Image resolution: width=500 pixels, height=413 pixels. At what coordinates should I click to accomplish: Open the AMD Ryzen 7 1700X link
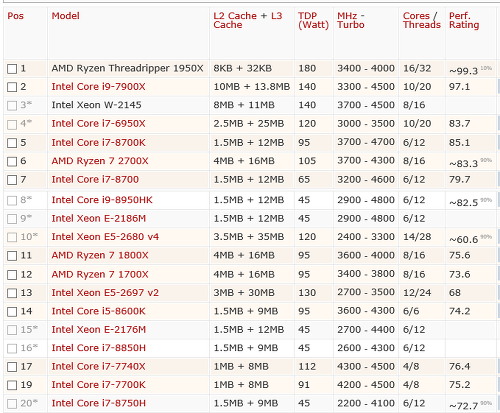click(x=100, y=275)
